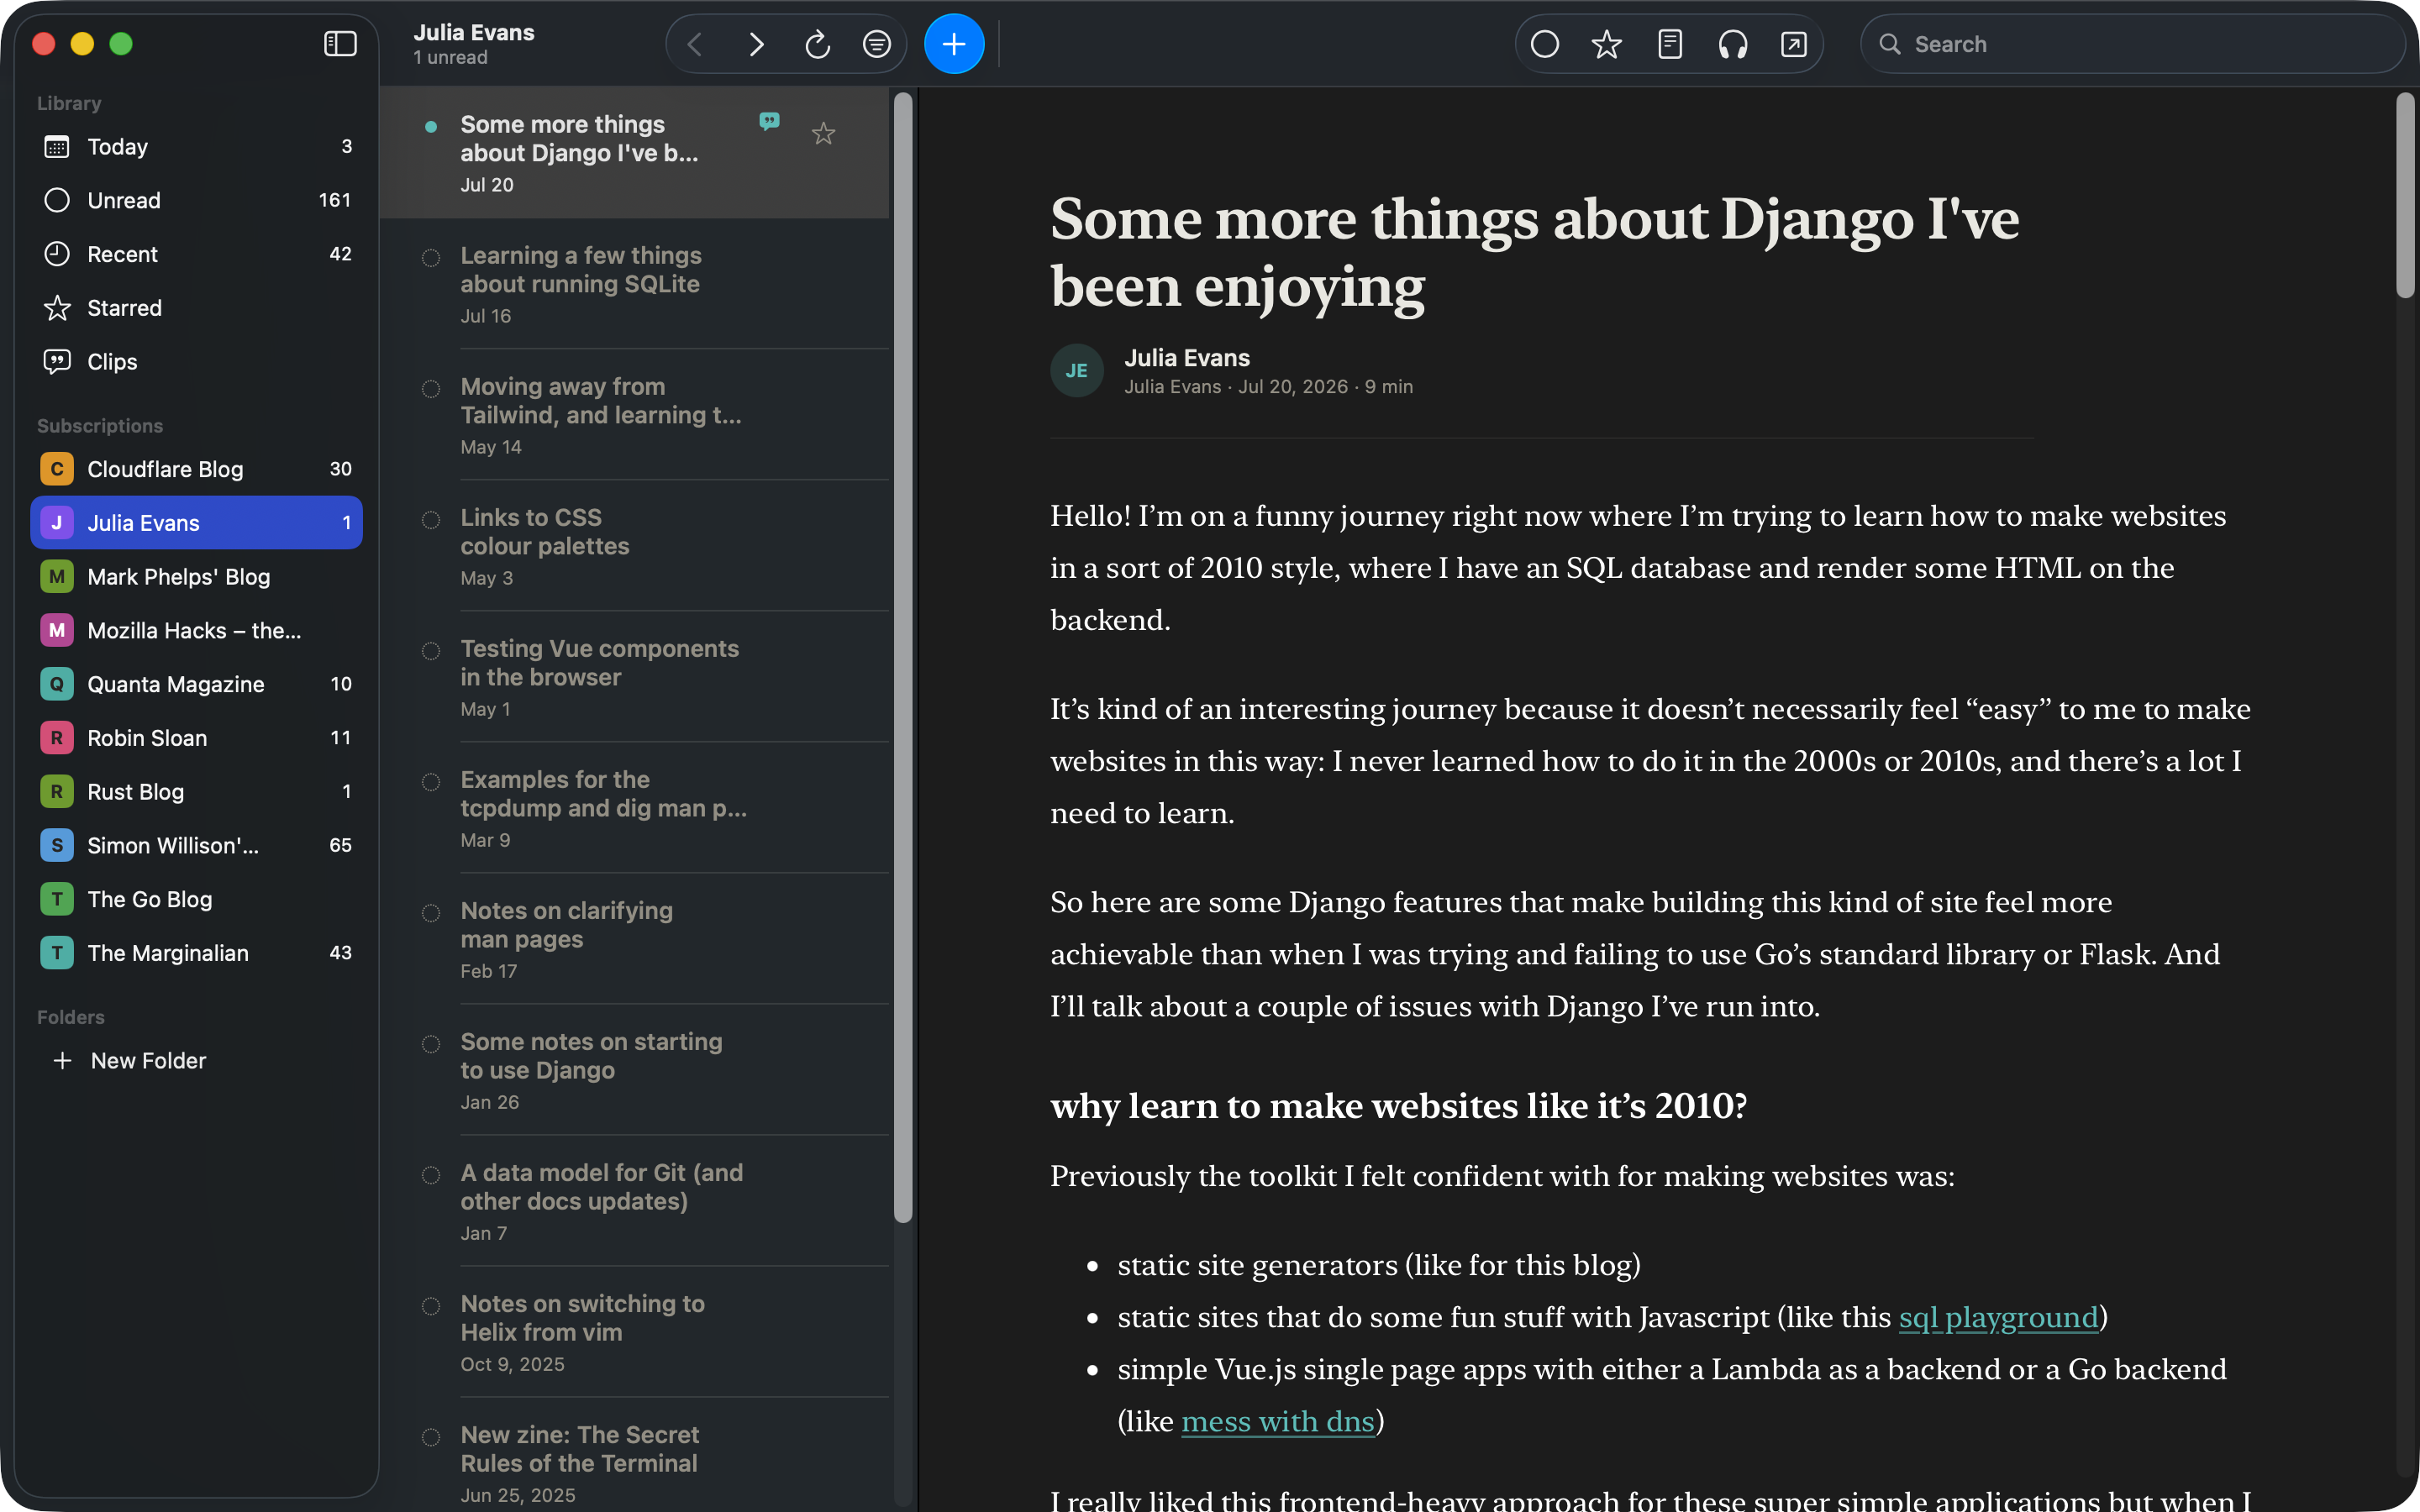Toggle the sidebar panel icon
Viewport: 2420px width, 1512px height.
pyautogui.click(x=340, y=44)
